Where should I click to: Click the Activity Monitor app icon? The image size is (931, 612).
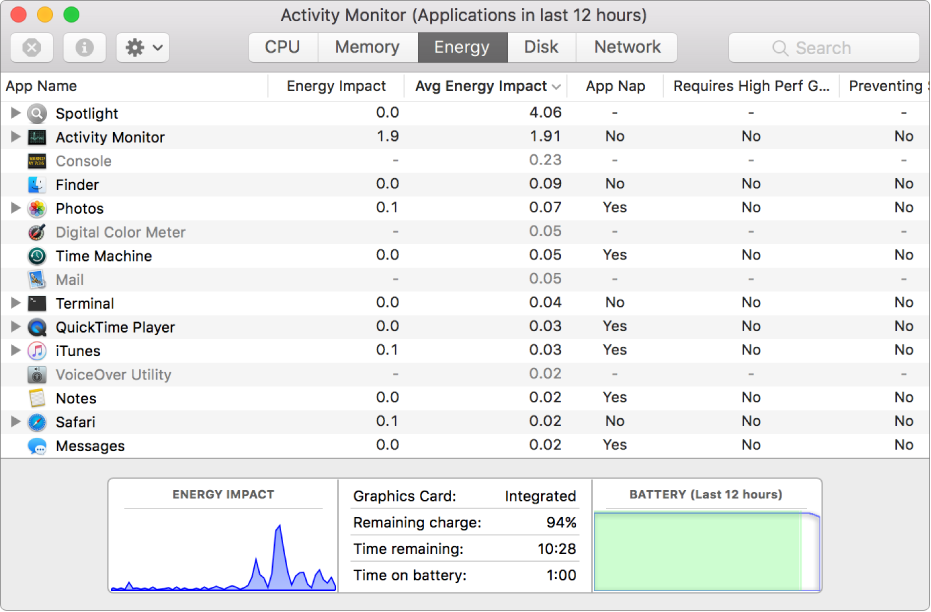click(x=37, y=137)
